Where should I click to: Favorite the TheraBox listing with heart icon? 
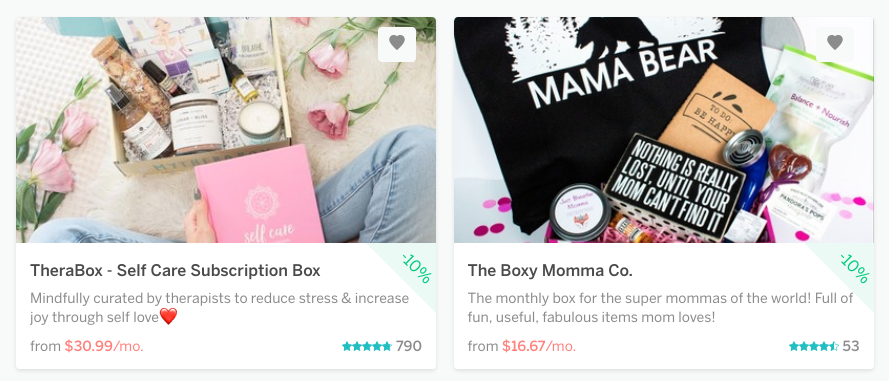397,44
